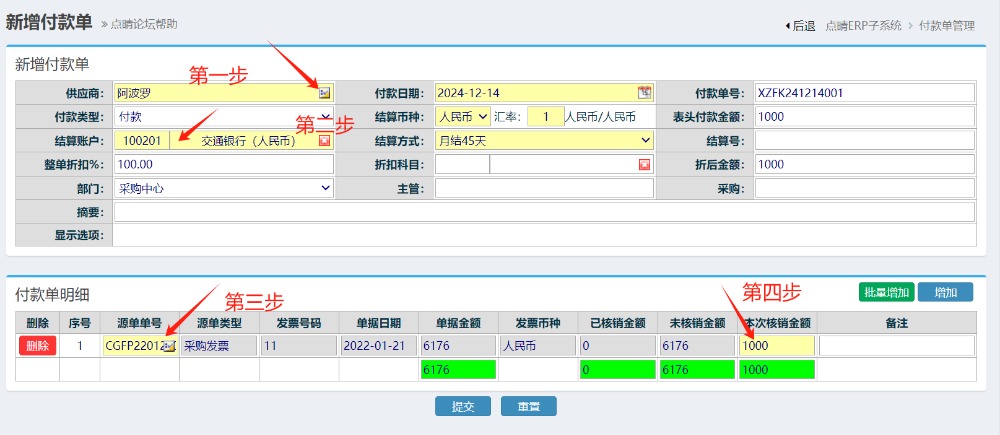The image size is (1000, 435).
Task: Click the 结算账户 account lookup icon
Action: 324,141
